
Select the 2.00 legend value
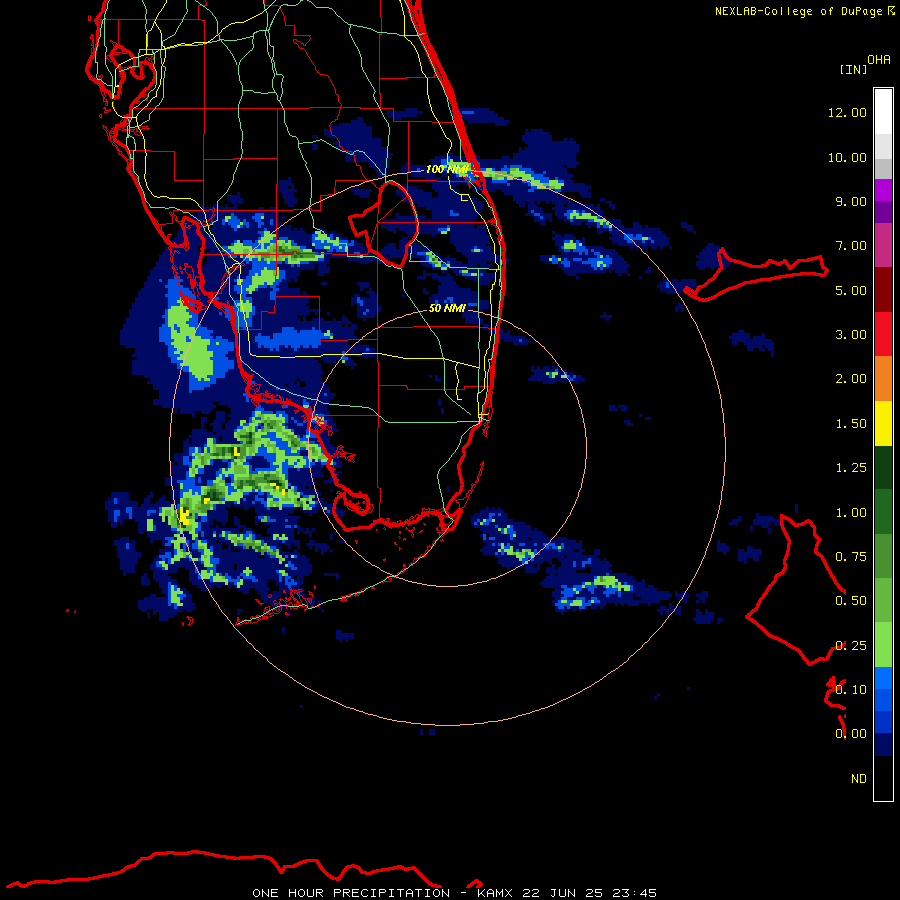pyautogui.click(x=851, y=379)
